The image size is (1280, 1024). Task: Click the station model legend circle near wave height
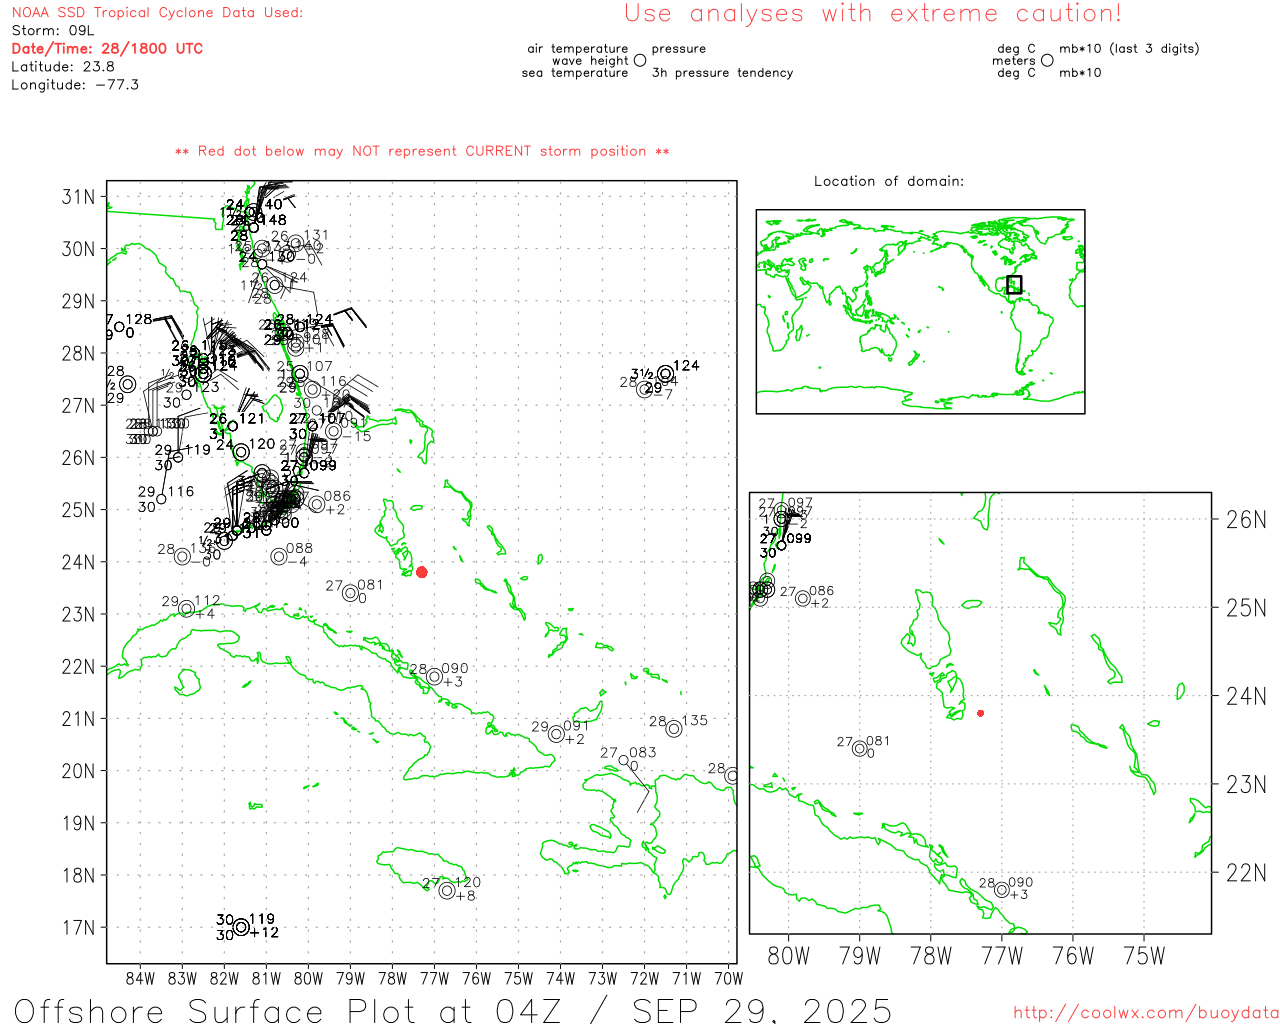click(x=640, y=60)
